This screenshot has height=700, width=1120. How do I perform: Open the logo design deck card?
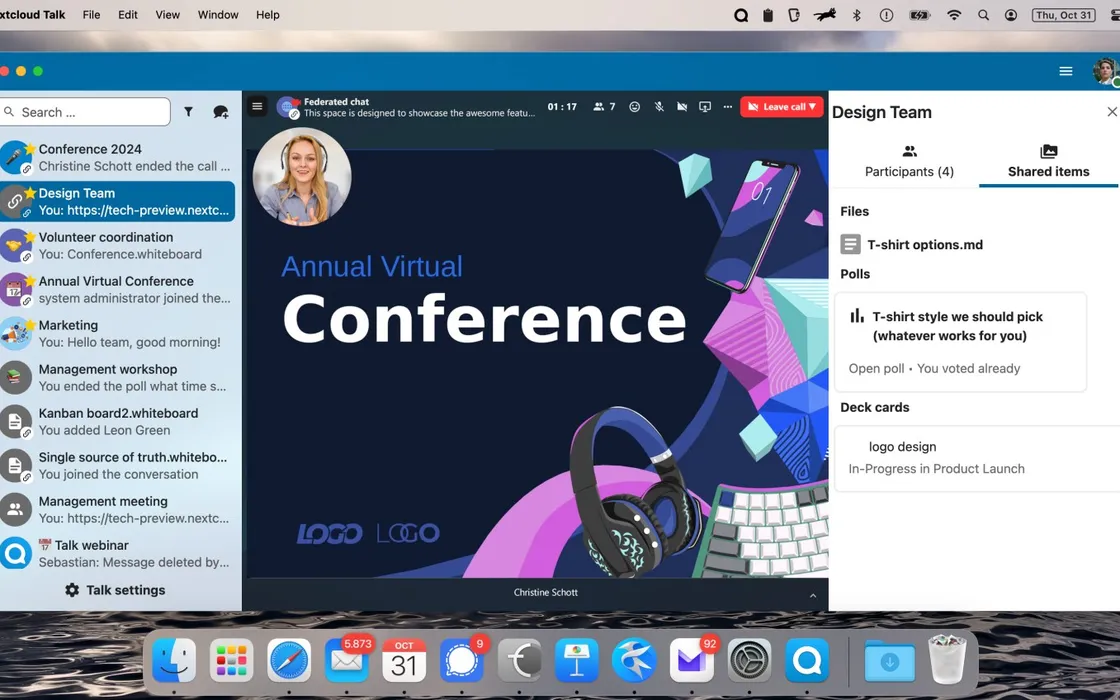(x=977, y=458)
